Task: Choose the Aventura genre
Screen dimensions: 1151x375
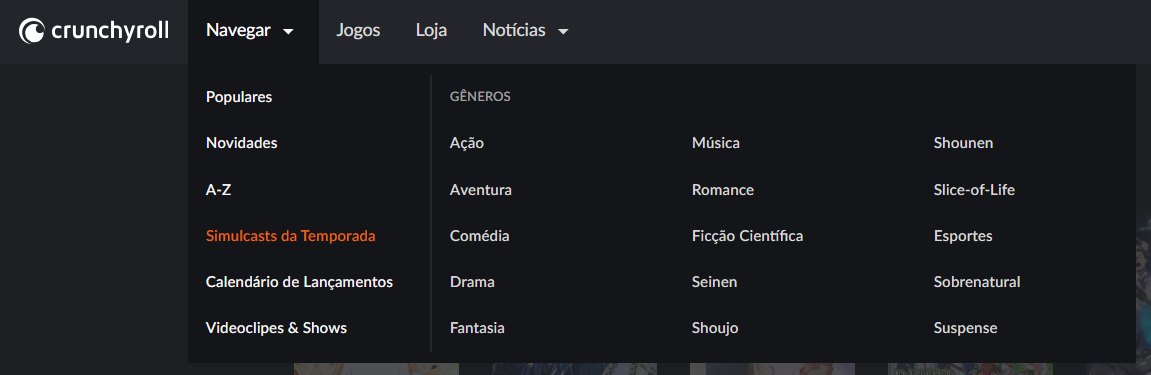Action: pyautogui.click(x=481, y=190)
